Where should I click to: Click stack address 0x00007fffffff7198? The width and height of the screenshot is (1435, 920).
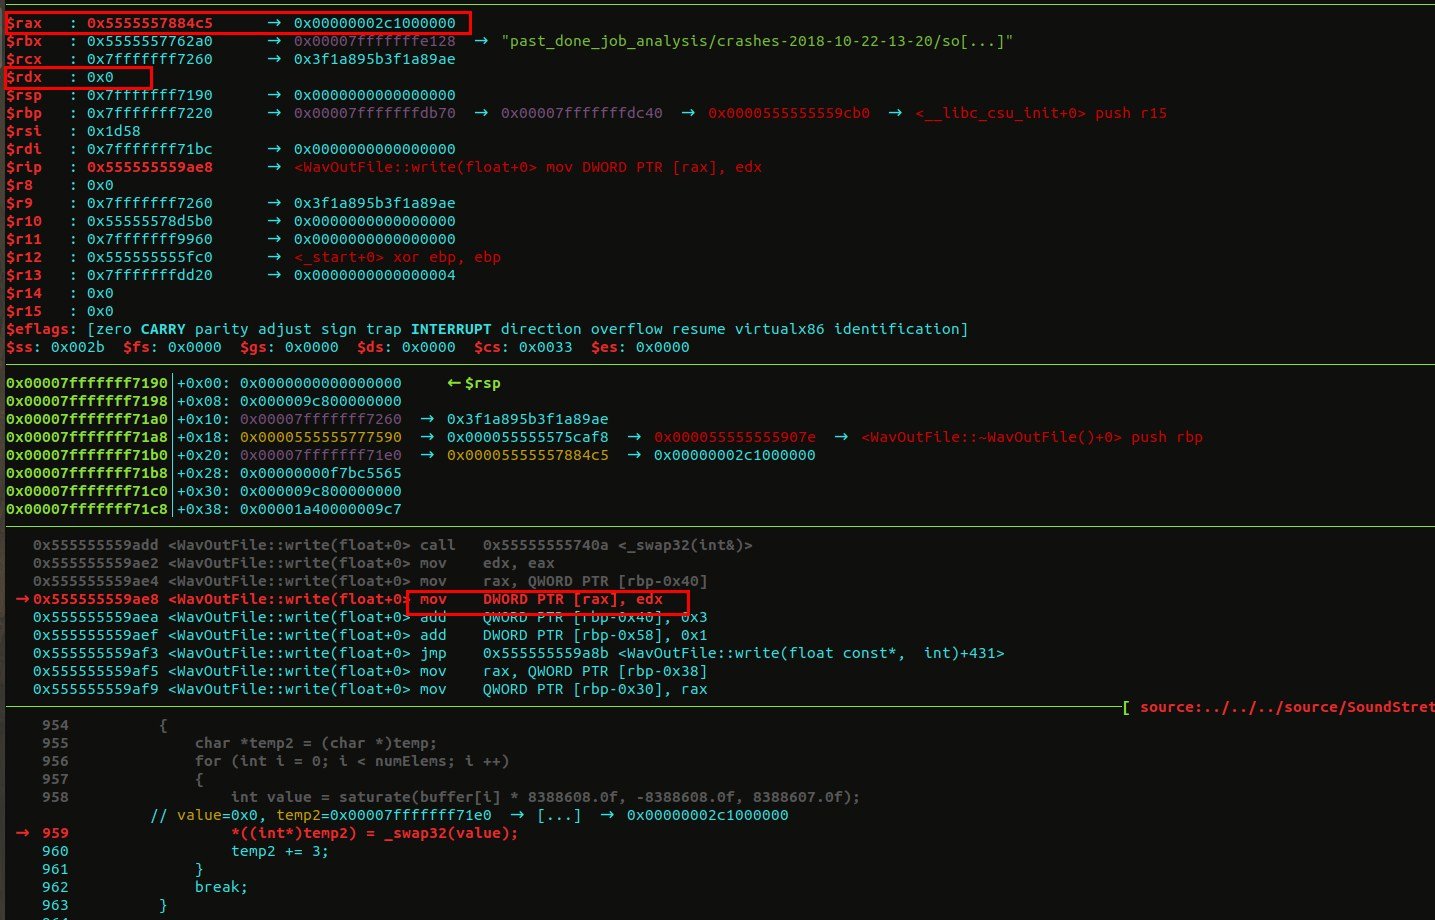(87, 401)
